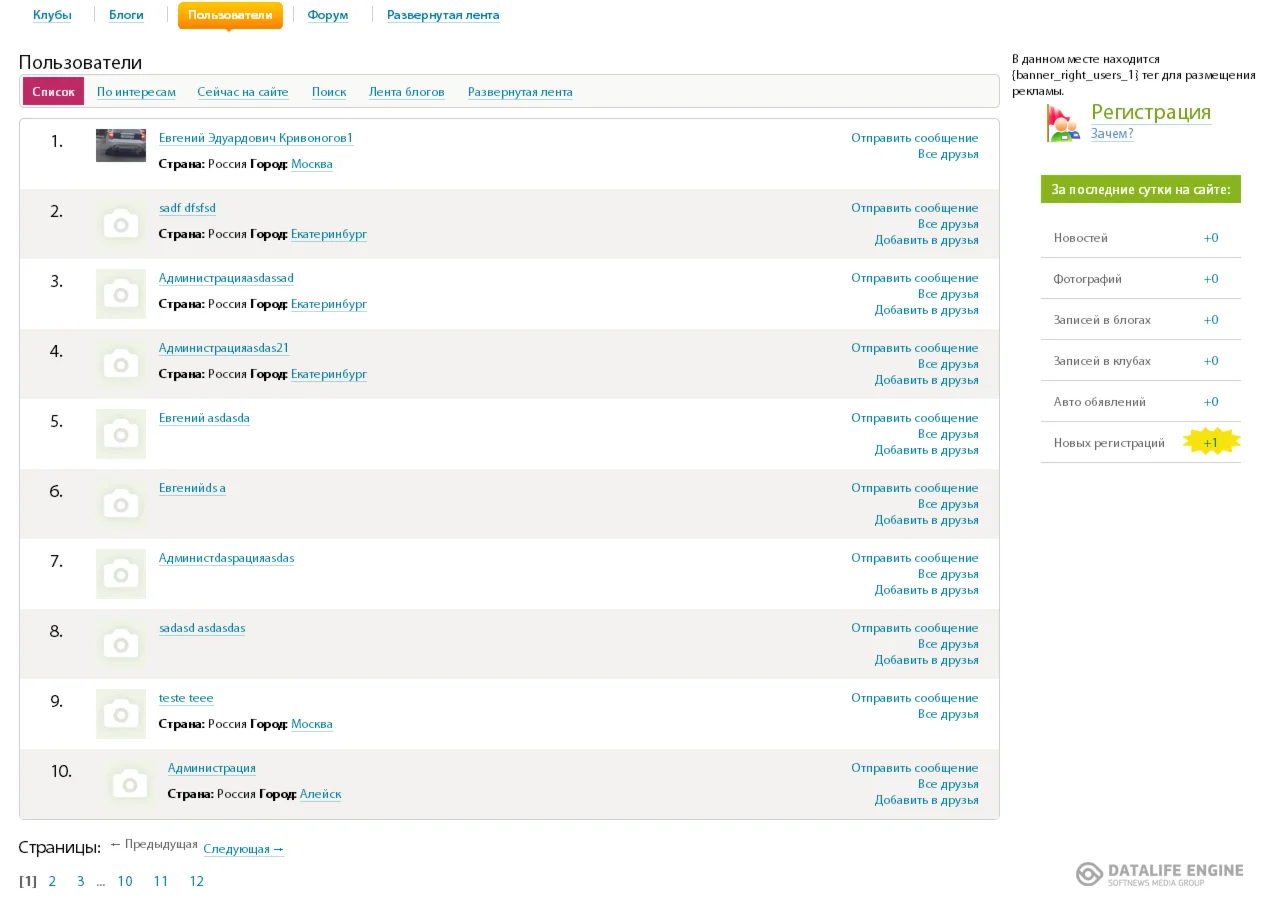Click the placeholder avatar of Администрацияasdassad
Viewport: 1268px width, 905px height.
tap(121, 294)
